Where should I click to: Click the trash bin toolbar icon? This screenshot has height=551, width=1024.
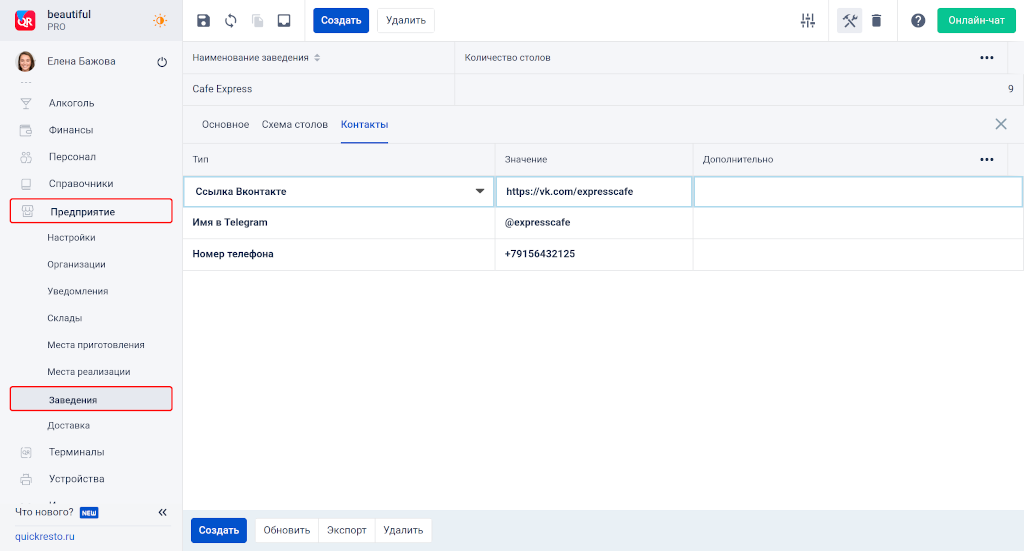pyautogui.click(x=876, y=20)
